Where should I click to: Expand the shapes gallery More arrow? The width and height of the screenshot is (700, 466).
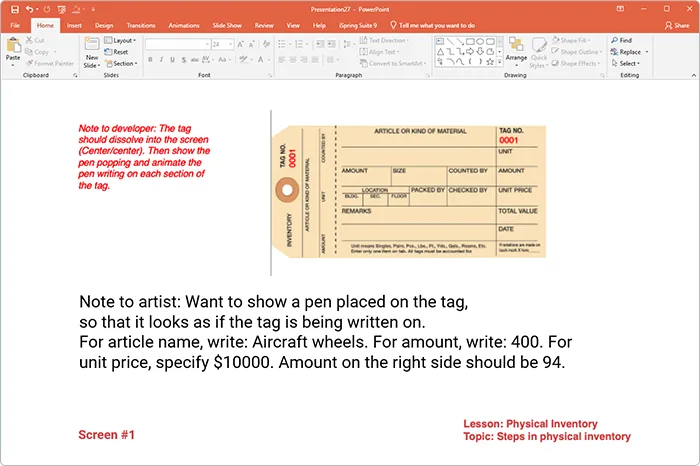pyautogui.click(x=500, y=62)
